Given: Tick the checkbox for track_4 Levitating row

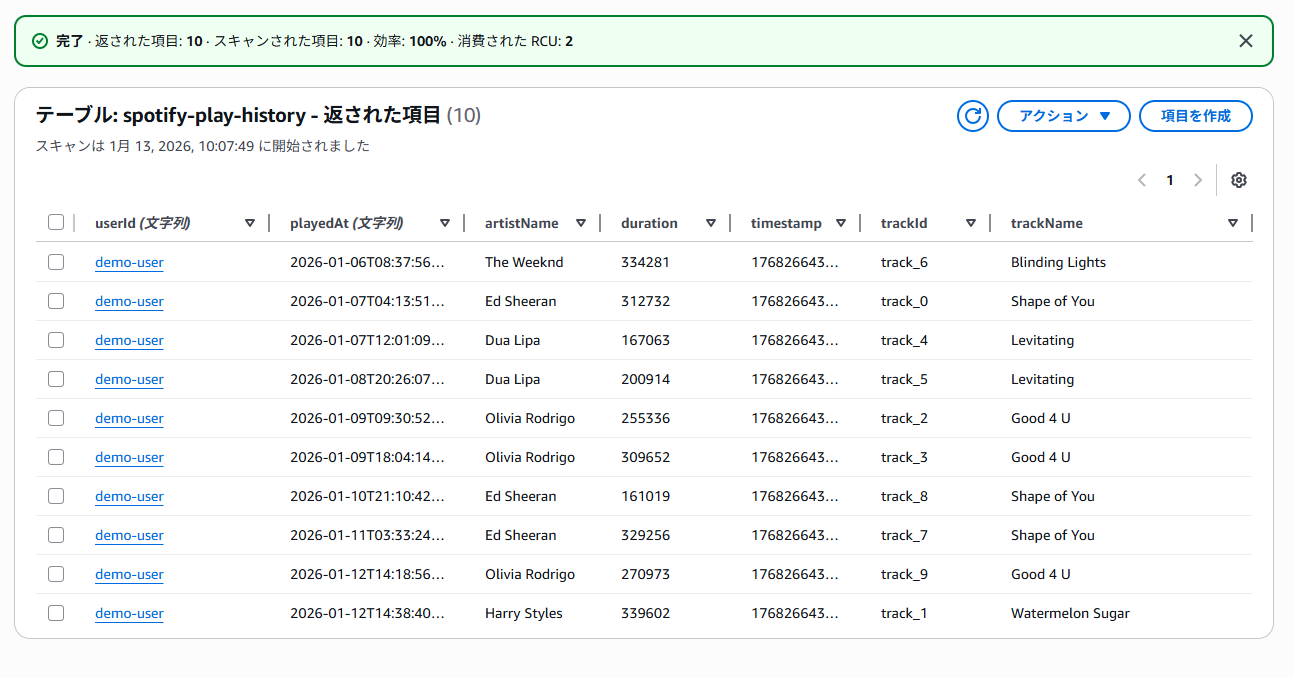Looking at the screenshot, I should tap(56, 340).
